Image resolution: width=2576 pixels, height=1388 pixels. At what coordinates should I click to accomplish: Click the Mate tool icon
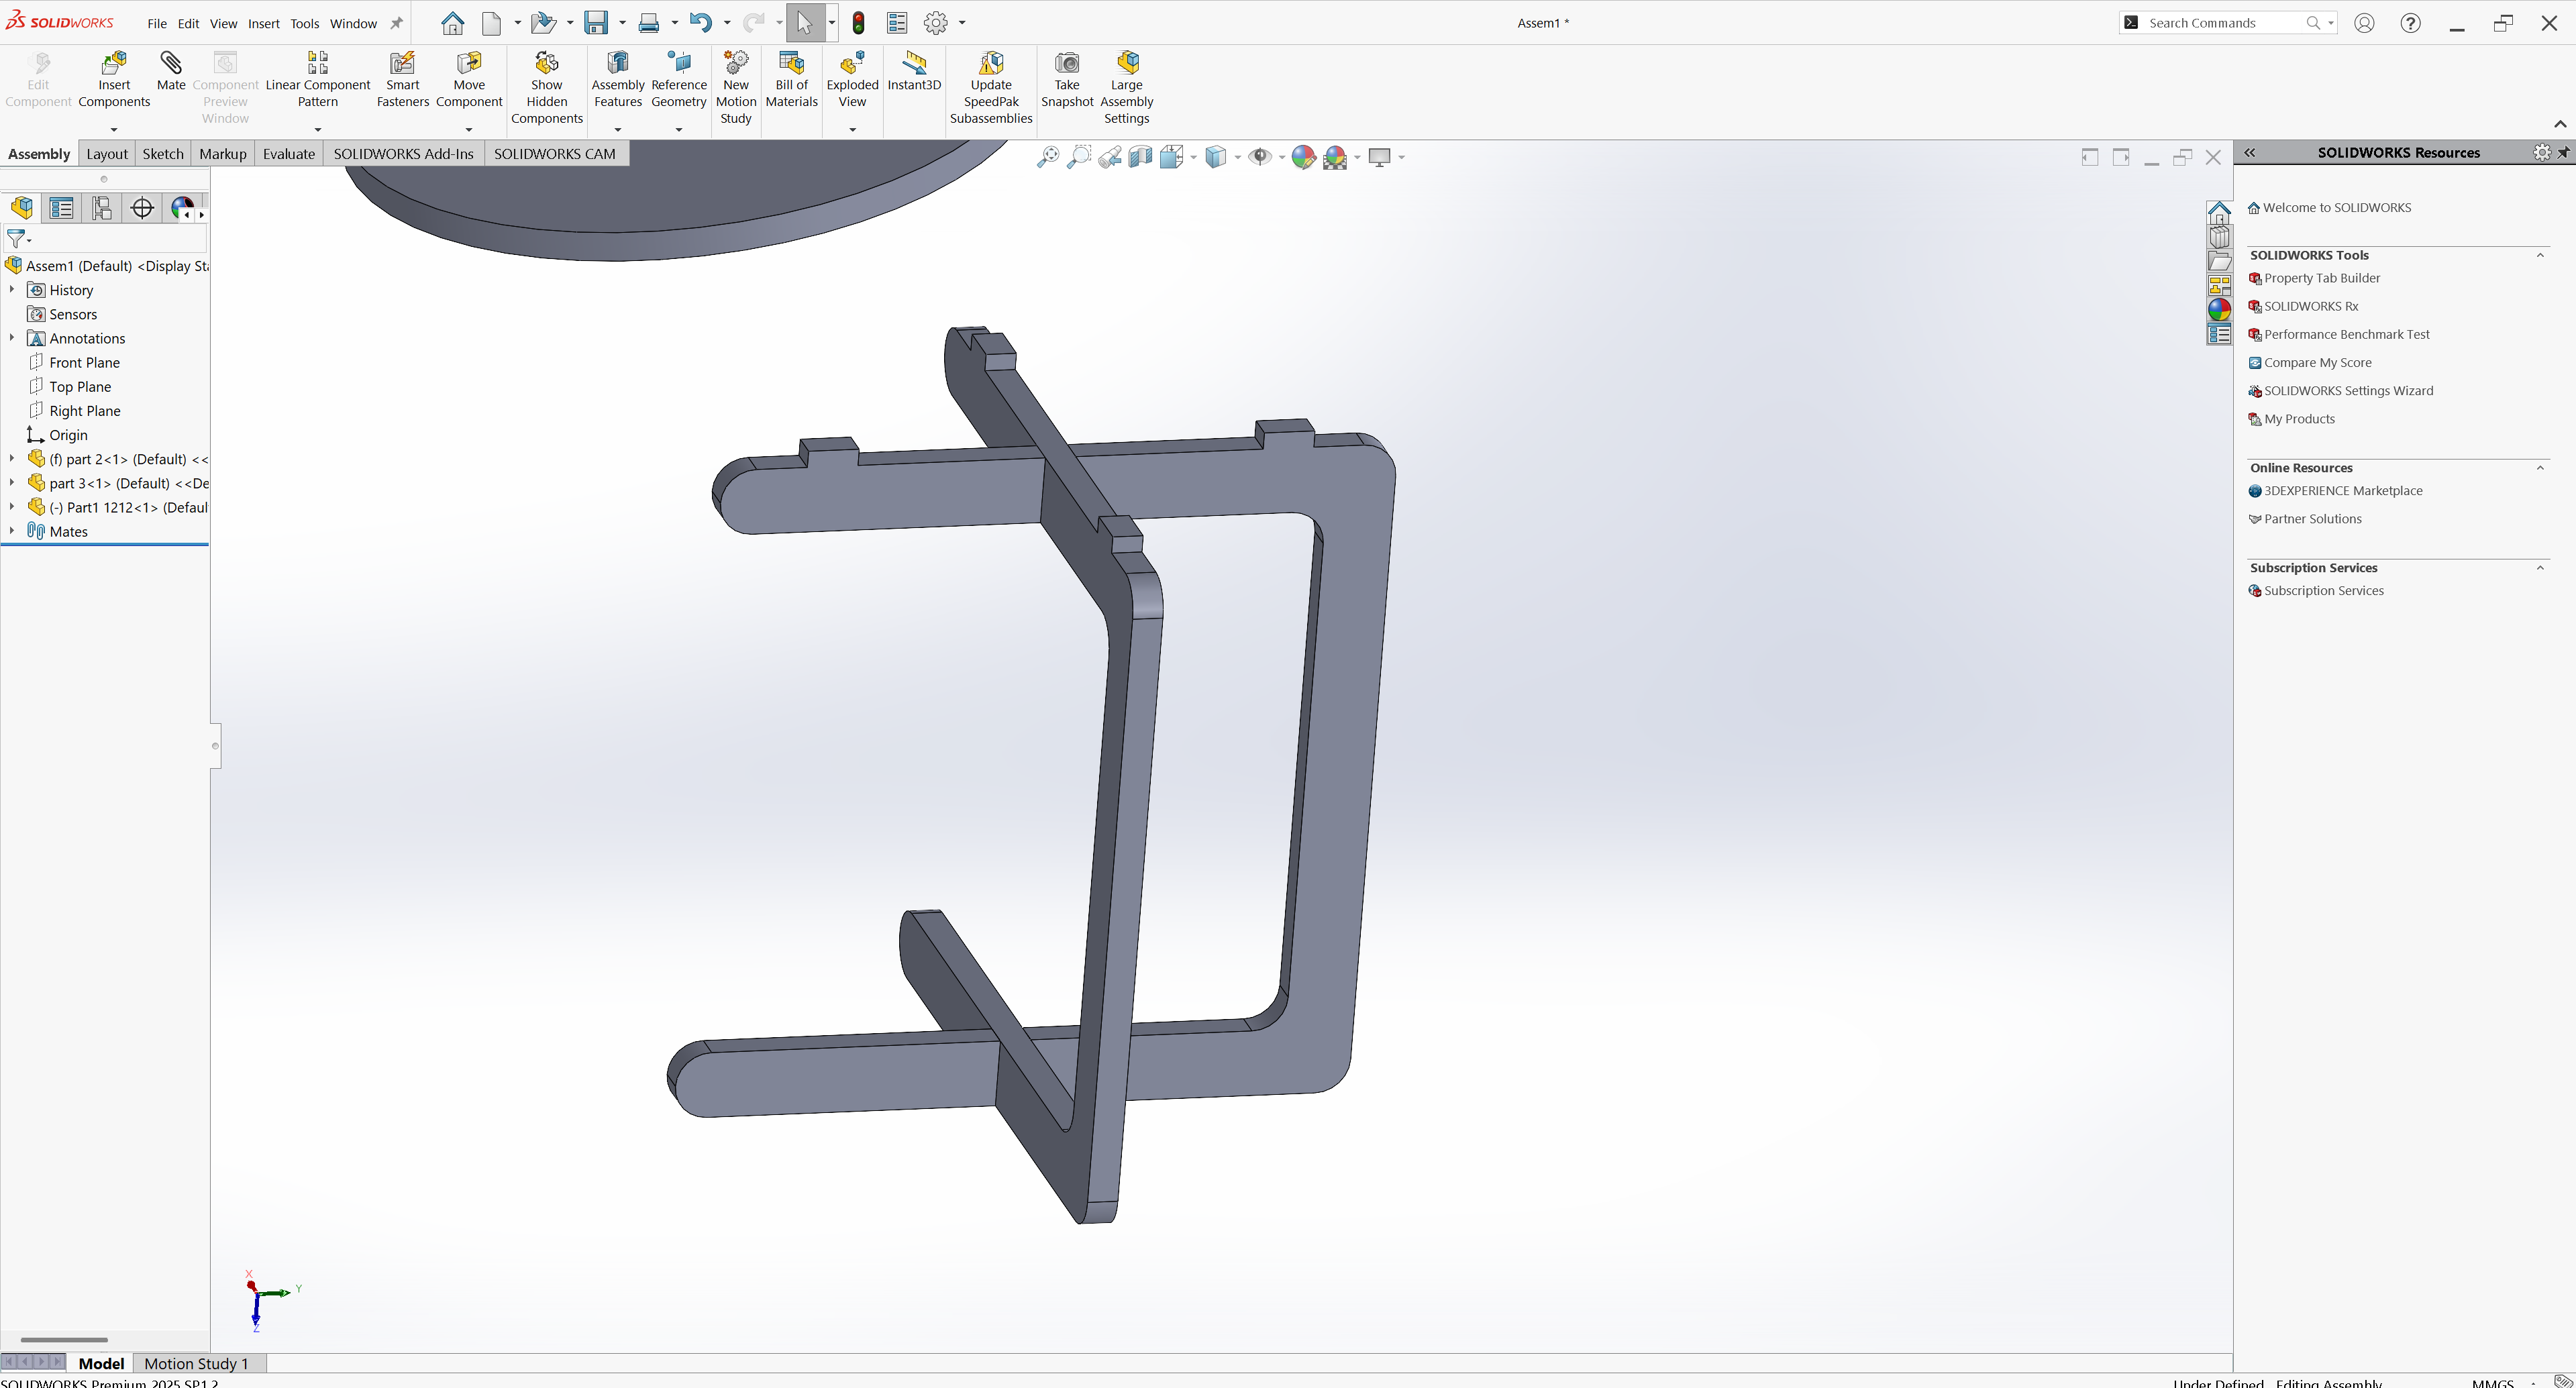pos(171,64)
